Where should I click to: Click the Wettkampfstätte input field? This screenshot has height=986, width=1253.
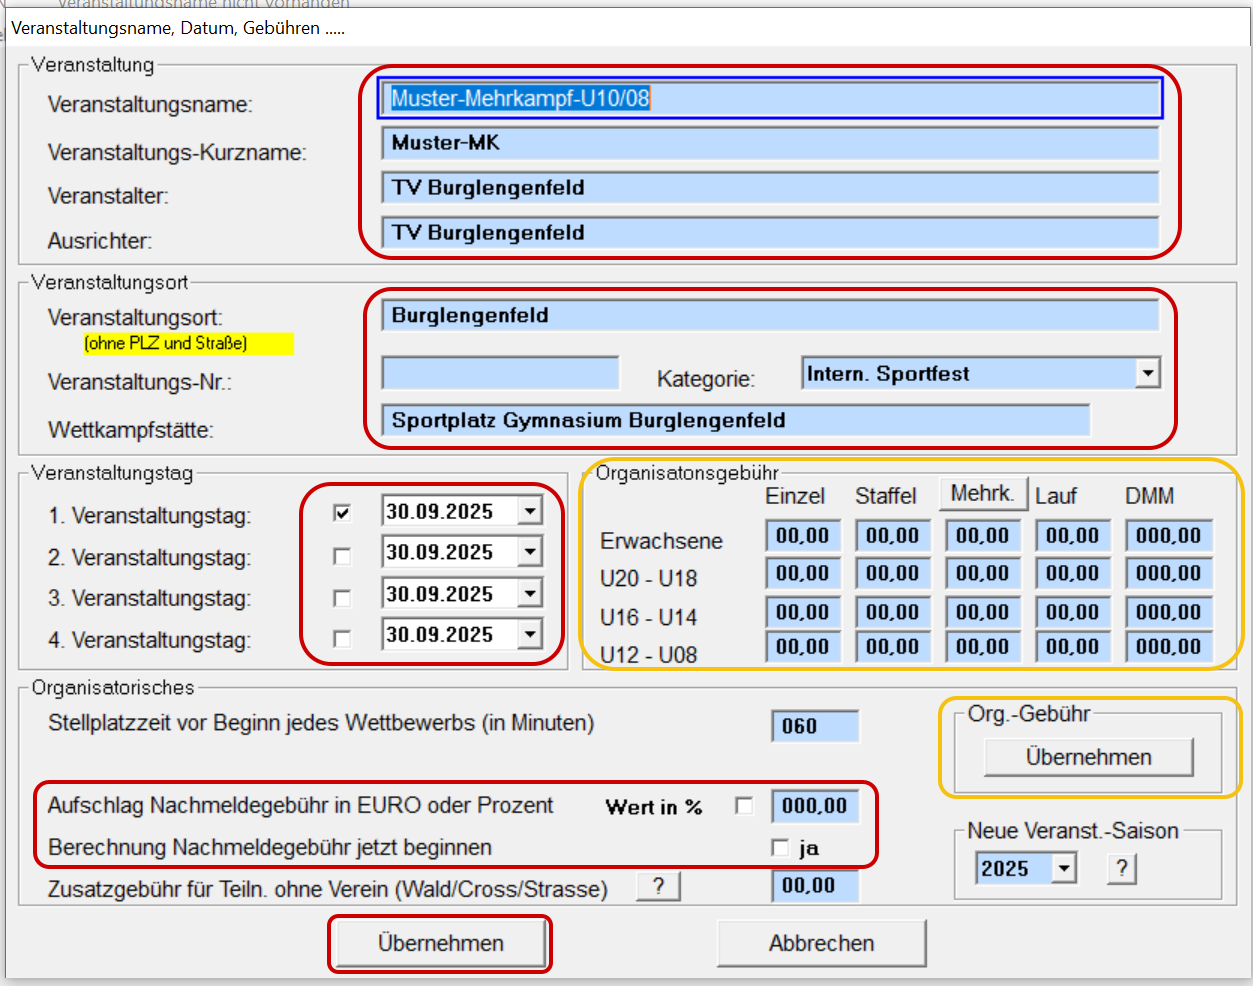pos(735,420)
